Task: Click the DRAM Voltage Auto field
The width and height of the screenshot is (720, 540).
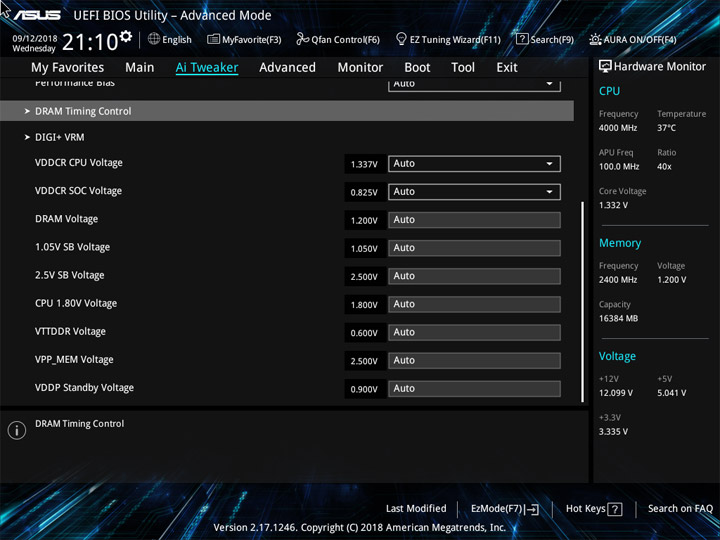Action: [474, 220]
